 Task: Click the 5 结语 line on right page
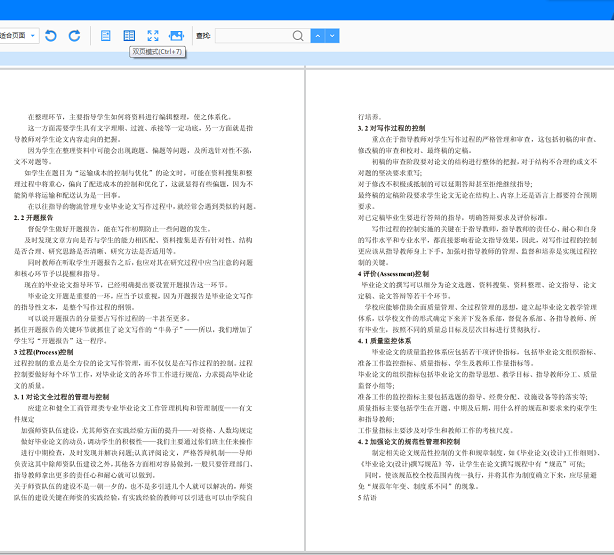pos(367,498)
